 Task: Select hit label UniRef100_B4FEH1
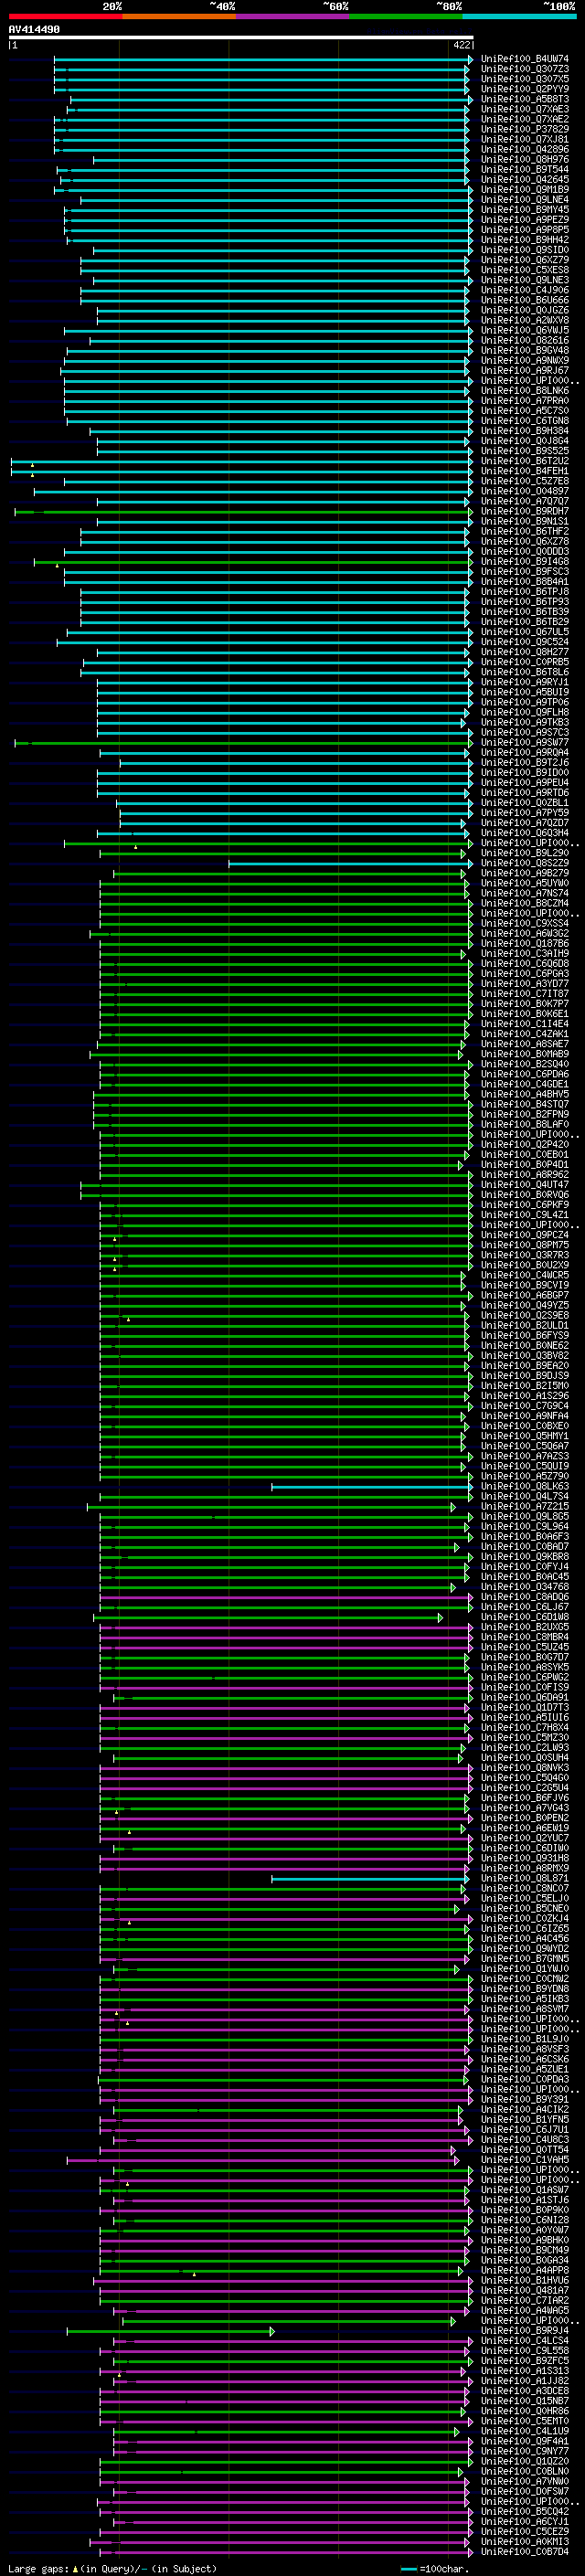point(525,471)
